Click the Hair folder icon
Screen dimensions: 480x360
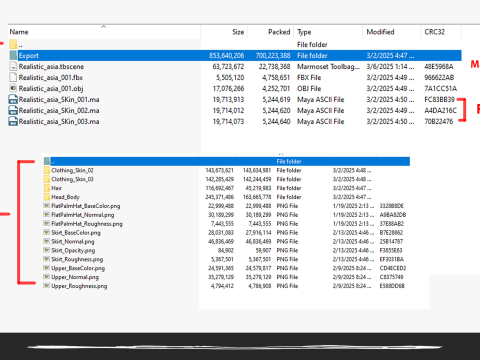click(x=47, y=188)
